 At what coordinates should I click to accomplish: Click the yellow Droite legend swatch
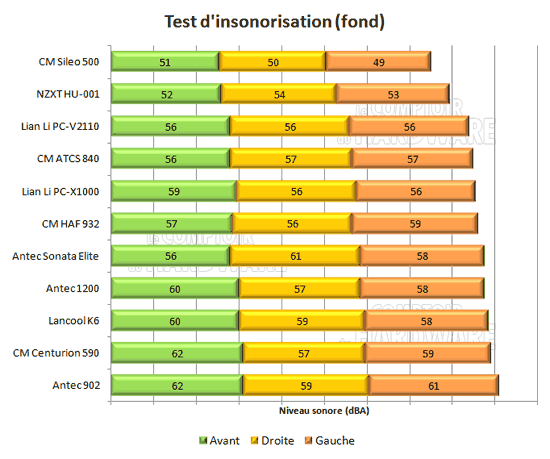(x=255, y=440)
